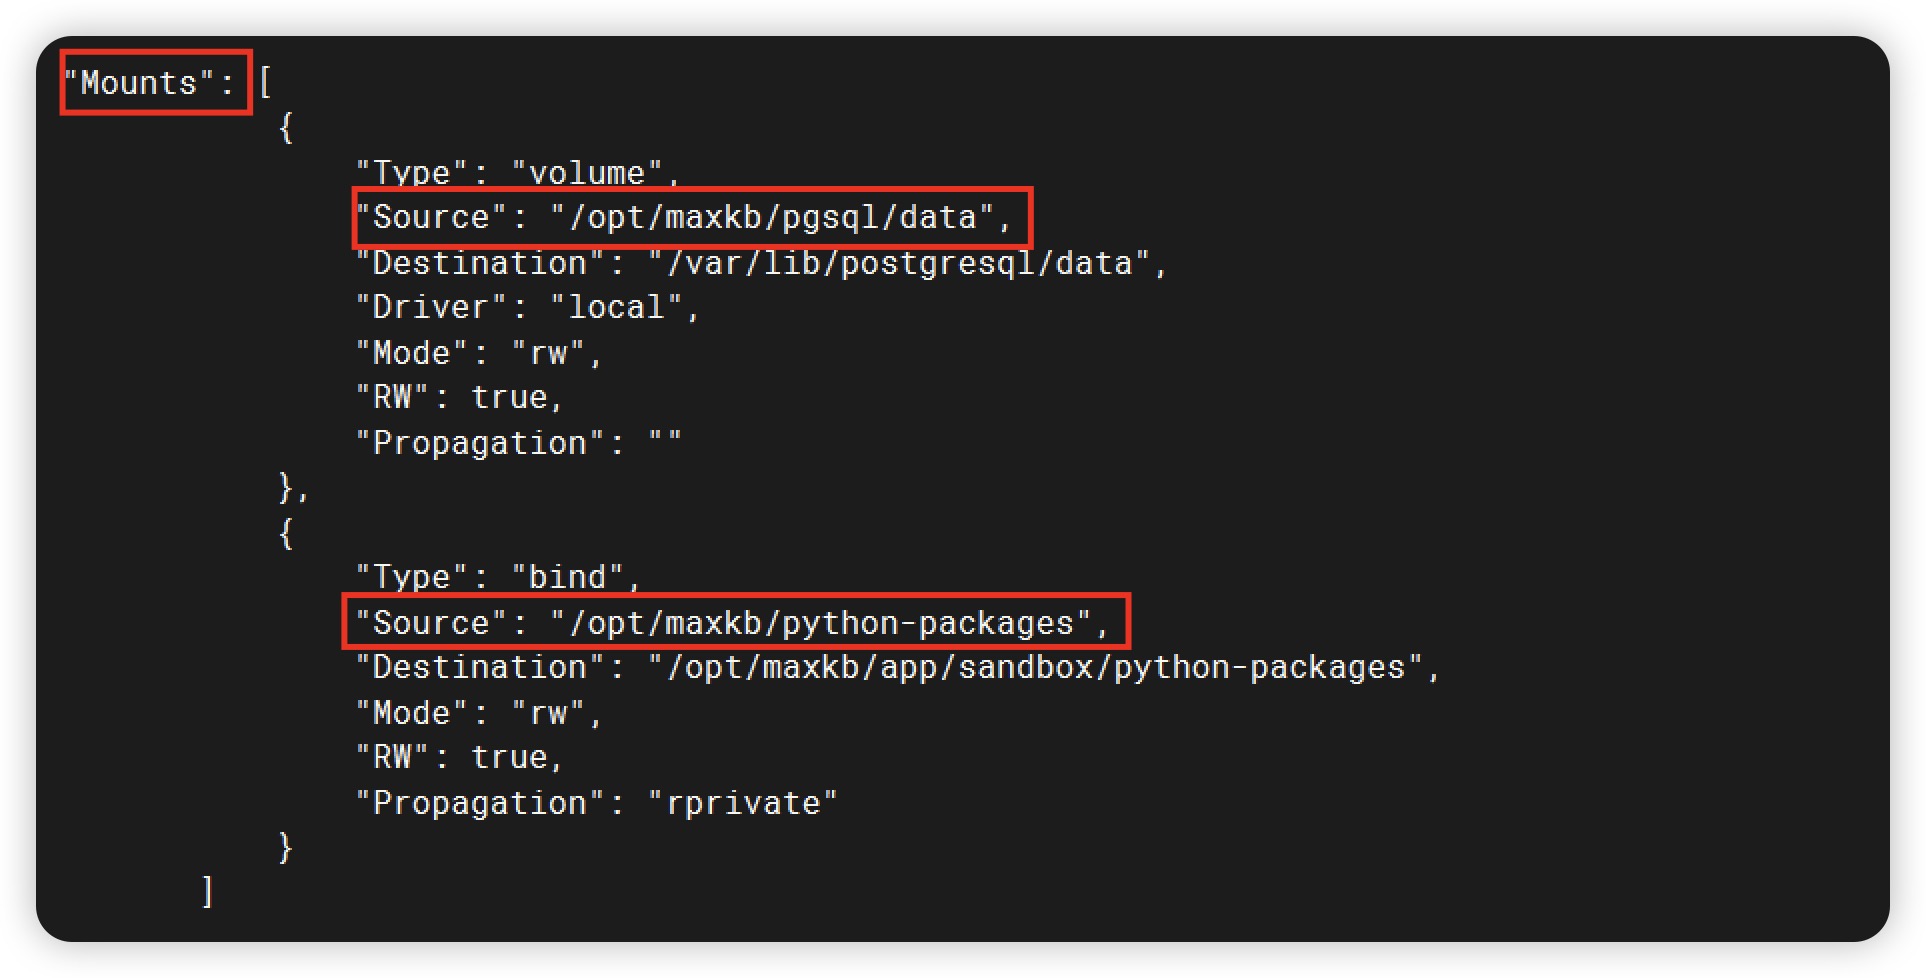The image size is (1926, 978).
Task: Select the /opt/maxkb/python-packages source line
Action: click(734, 623)
